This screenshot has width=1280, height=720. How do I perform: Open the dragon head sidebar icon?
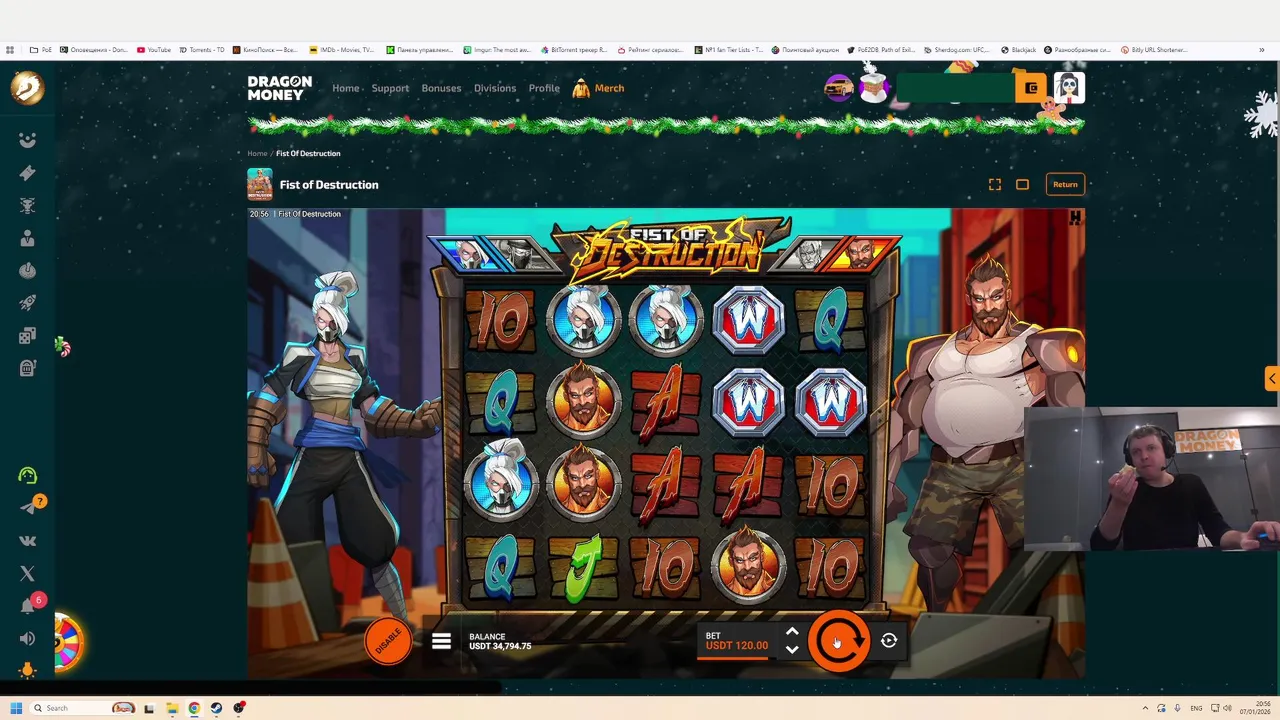[27, 205]
